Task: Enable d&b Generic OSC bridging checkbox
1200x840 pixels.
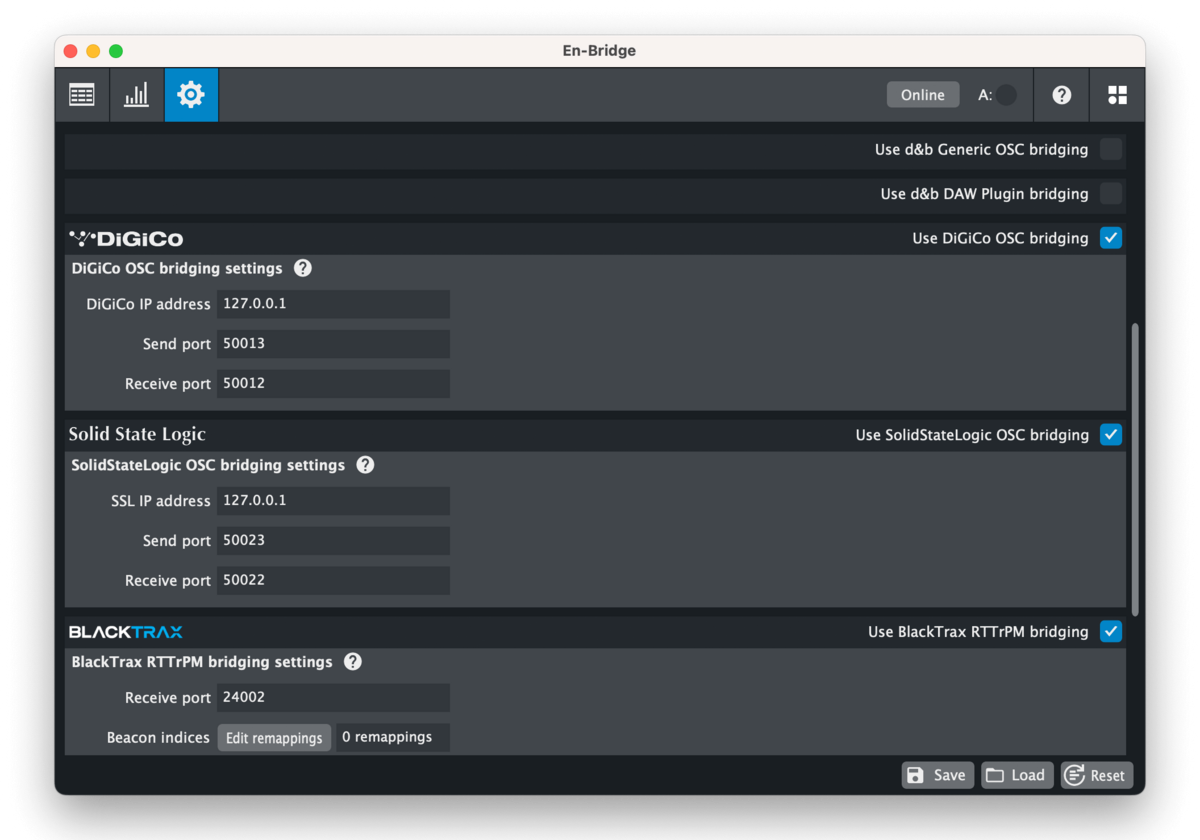Action: [1110, 150]
